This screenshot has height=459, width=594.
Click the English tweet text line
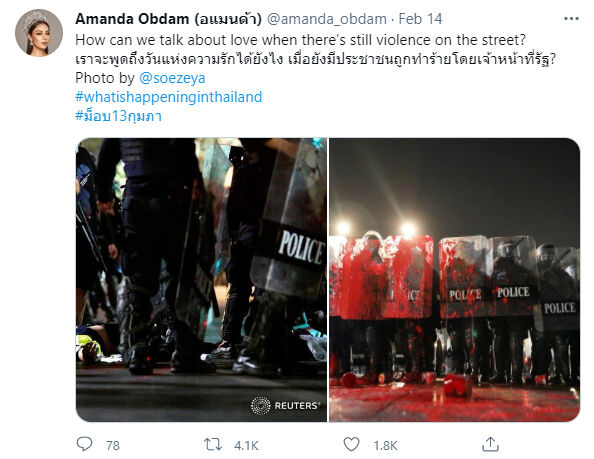pos(300,40)
